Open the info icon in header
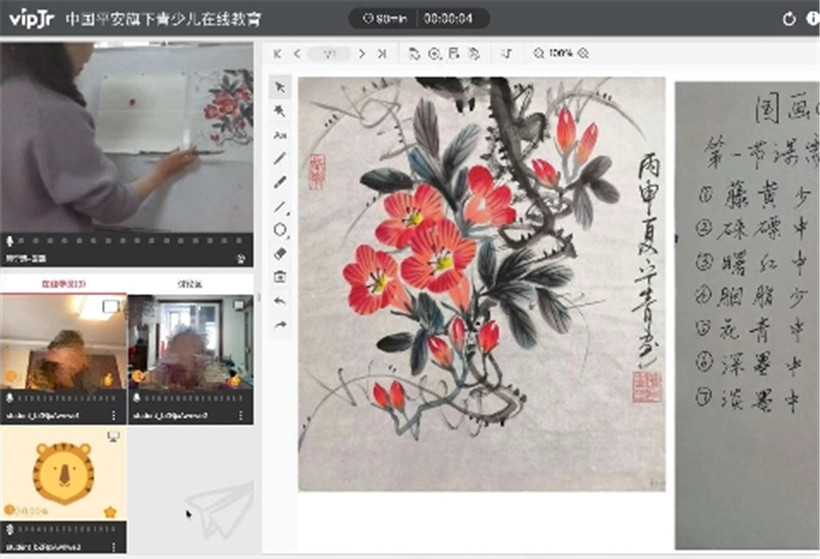Screen dimensions: 820x559 click(813, 18)
